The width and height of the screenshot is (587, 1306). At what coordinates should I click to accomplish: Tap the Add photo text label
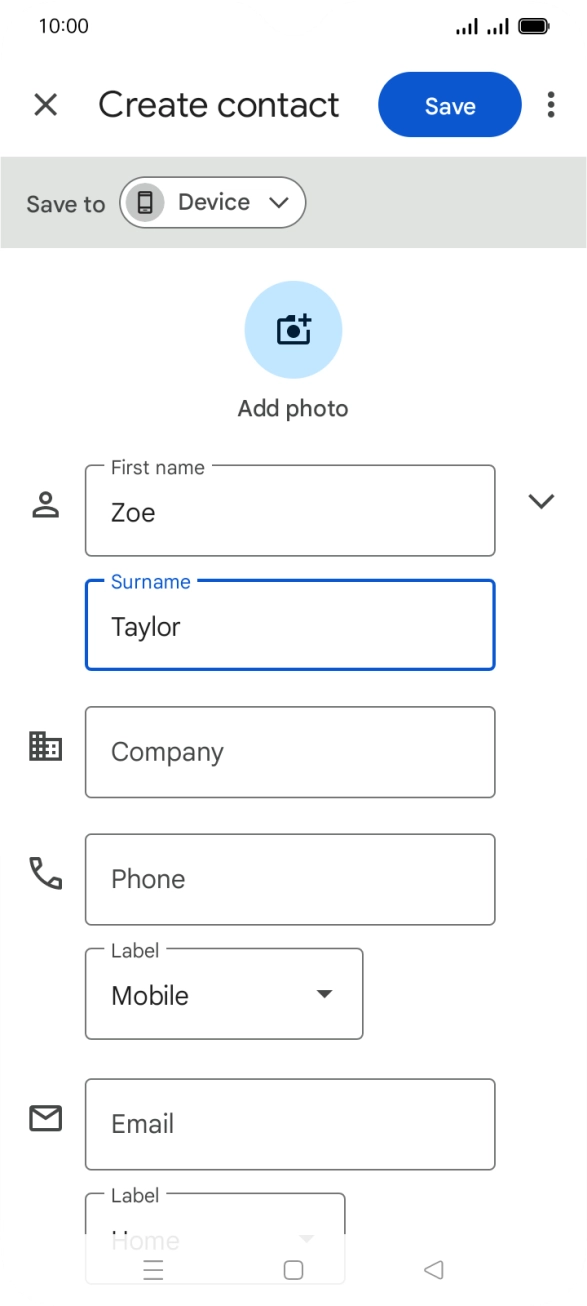tap(293, 408)
